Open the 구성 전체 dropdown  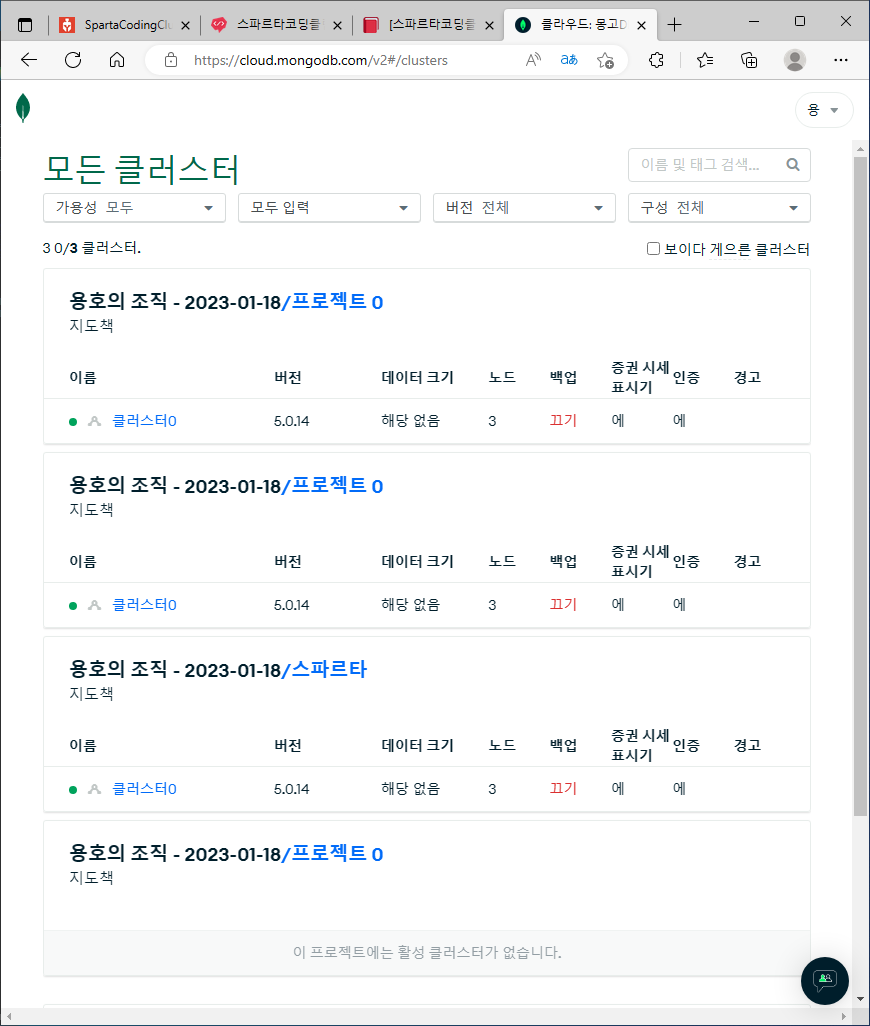coord(719,208)
